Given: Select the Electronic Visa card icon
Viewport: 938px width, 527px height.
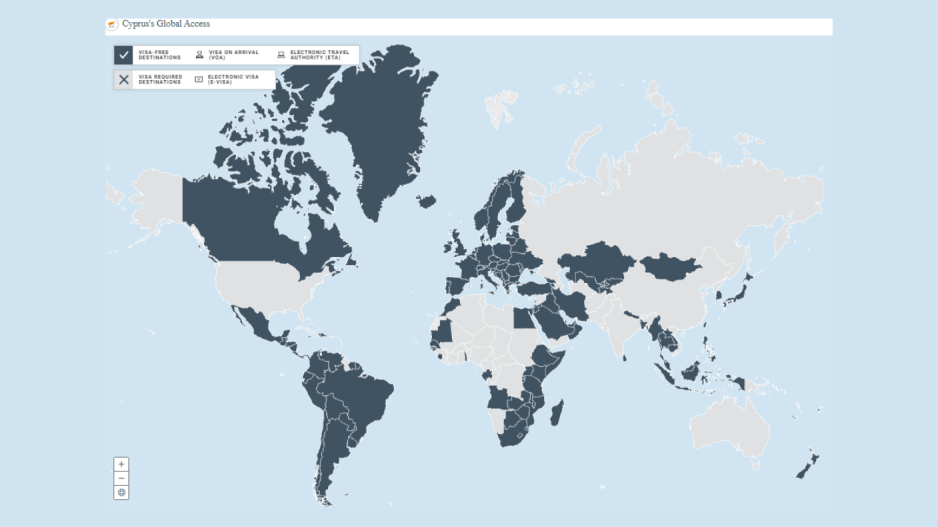Looking at the screenshot, I should [199, 80].
